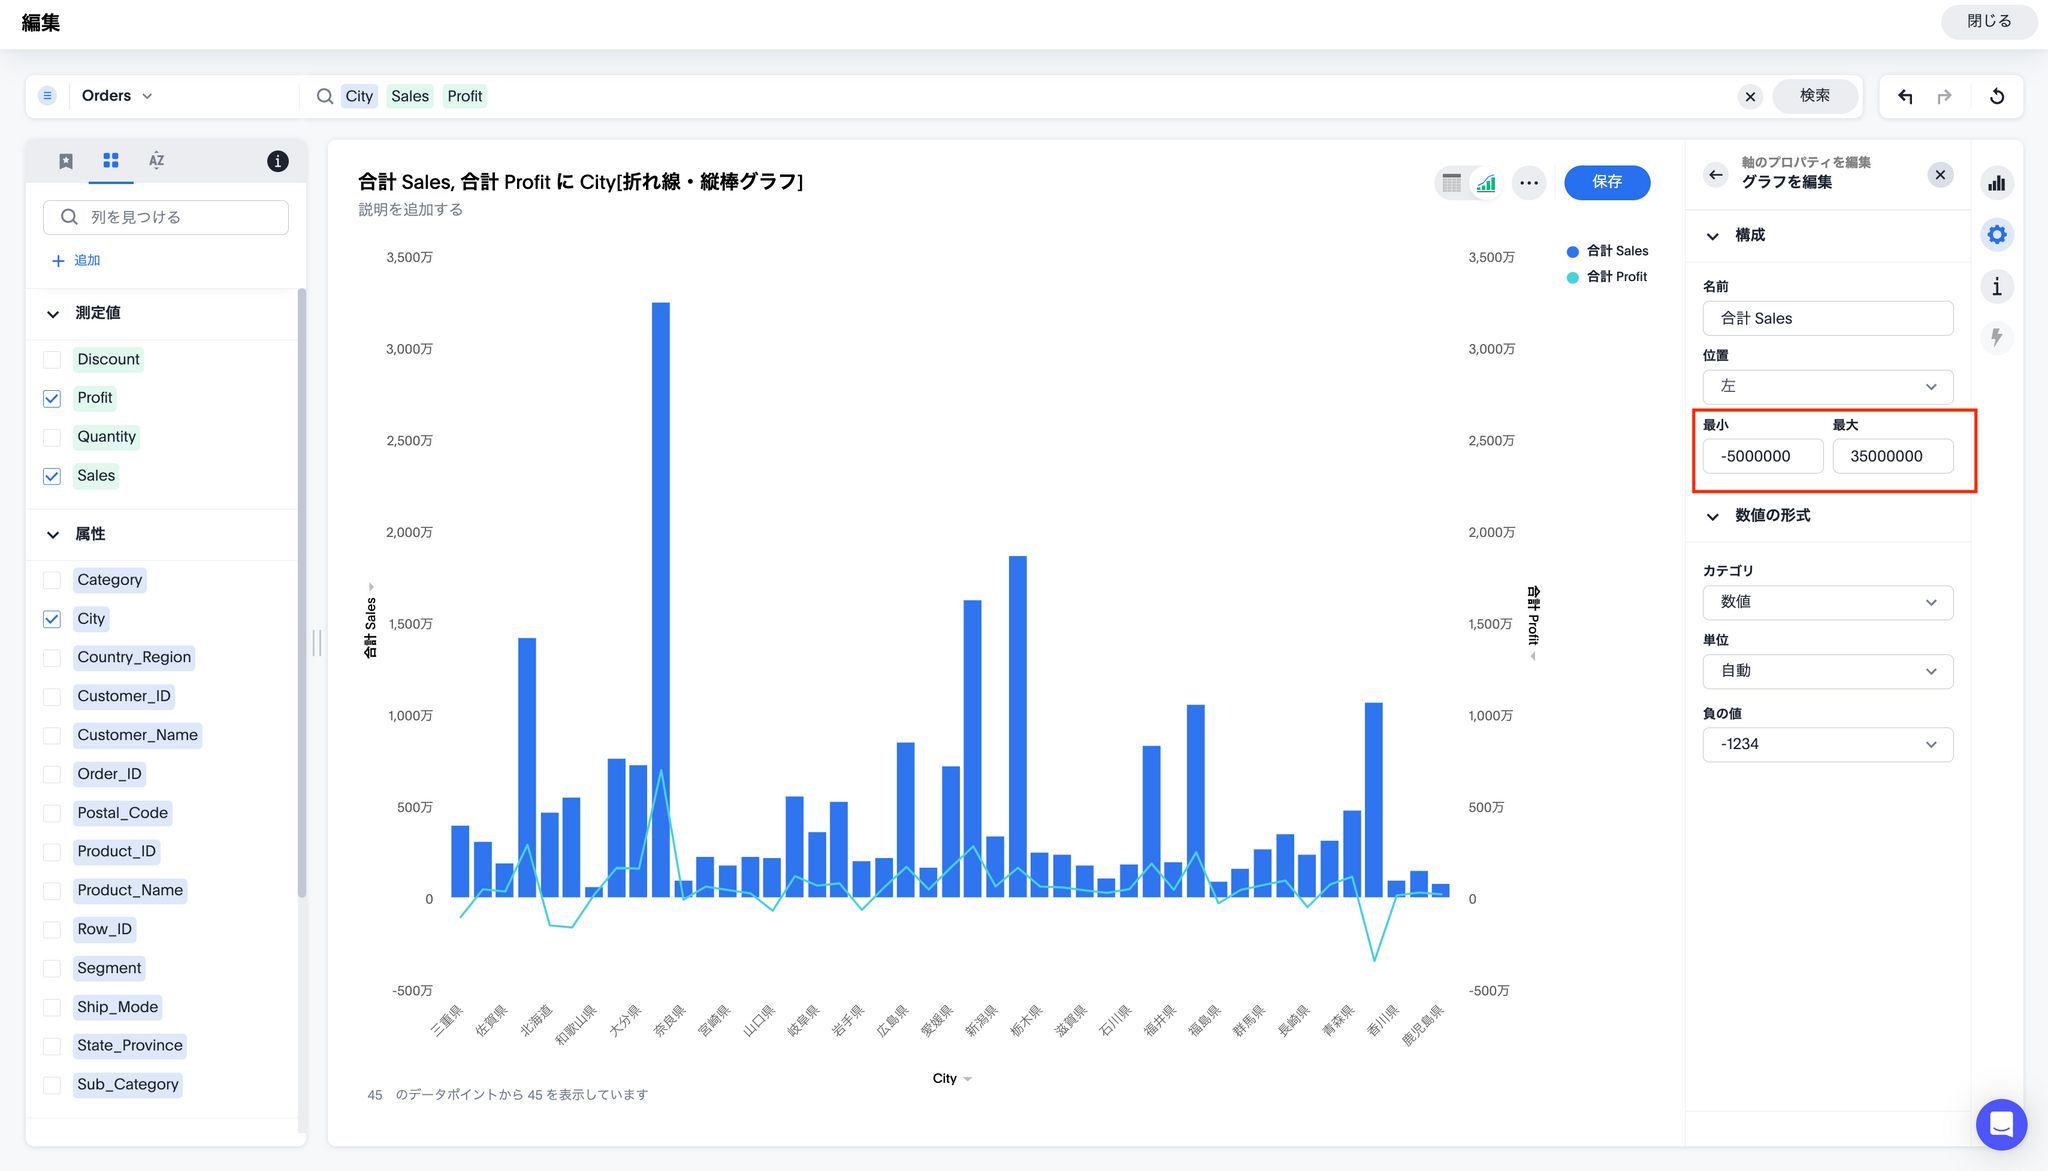Check the Category checkbox
The height and width of the screenshot is (1171, 2048).
[52, 581]
